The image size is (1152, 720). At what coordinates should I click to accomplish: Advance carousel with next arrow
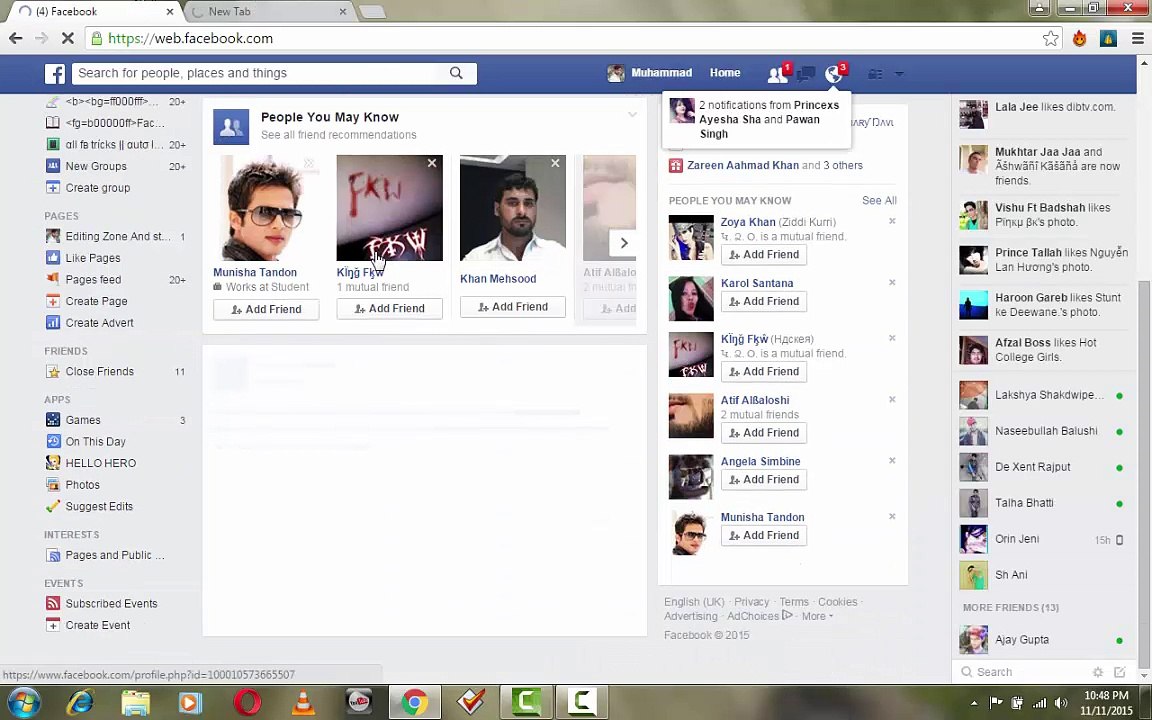(x=624, y=243)
